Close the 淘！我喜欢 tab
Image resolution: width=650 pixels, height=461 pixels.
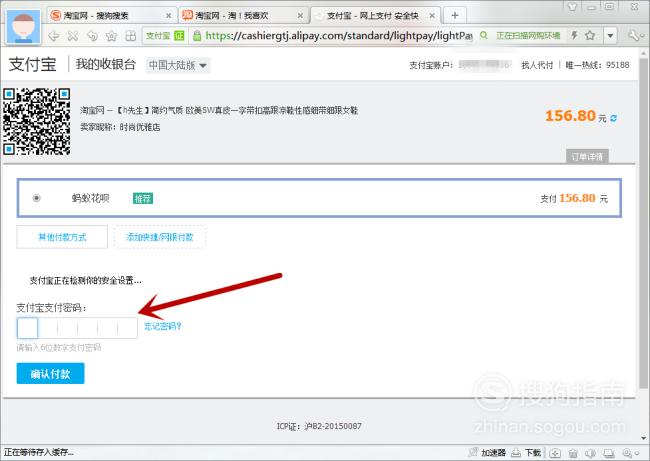point(300,16)
